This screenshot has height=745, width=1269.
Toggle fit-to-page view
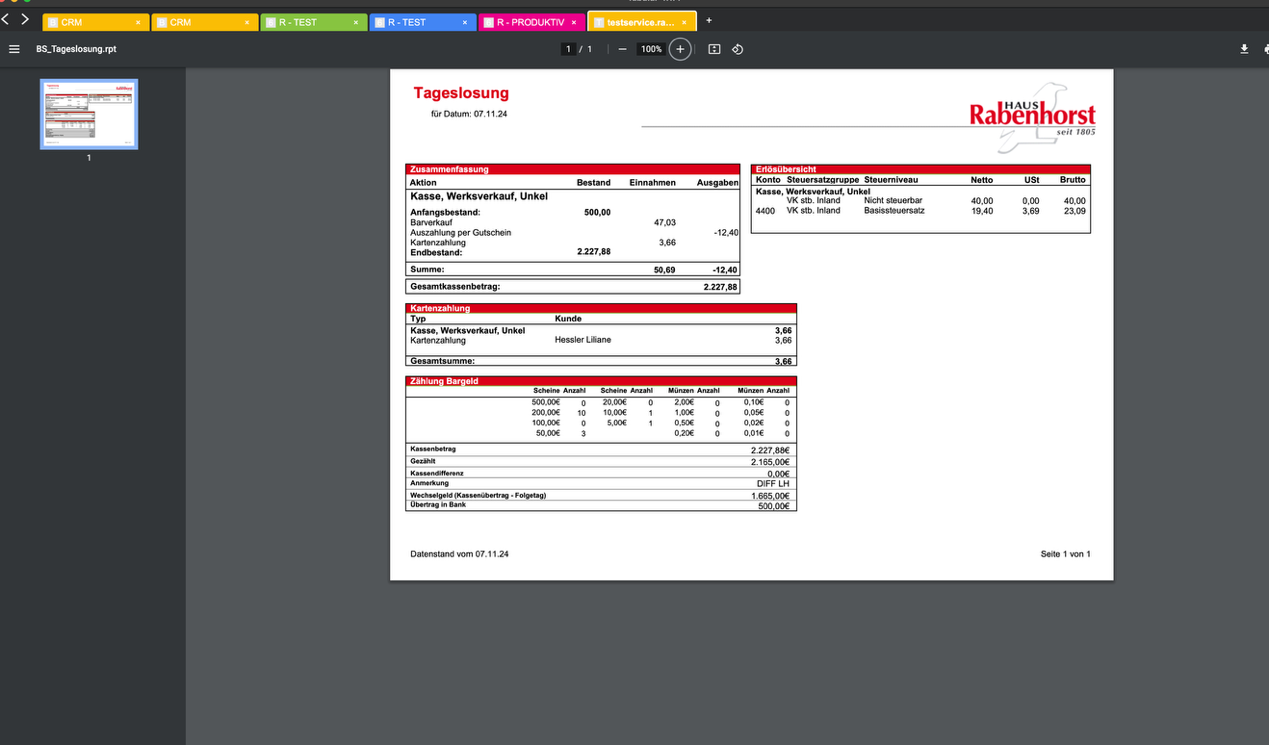713,48
